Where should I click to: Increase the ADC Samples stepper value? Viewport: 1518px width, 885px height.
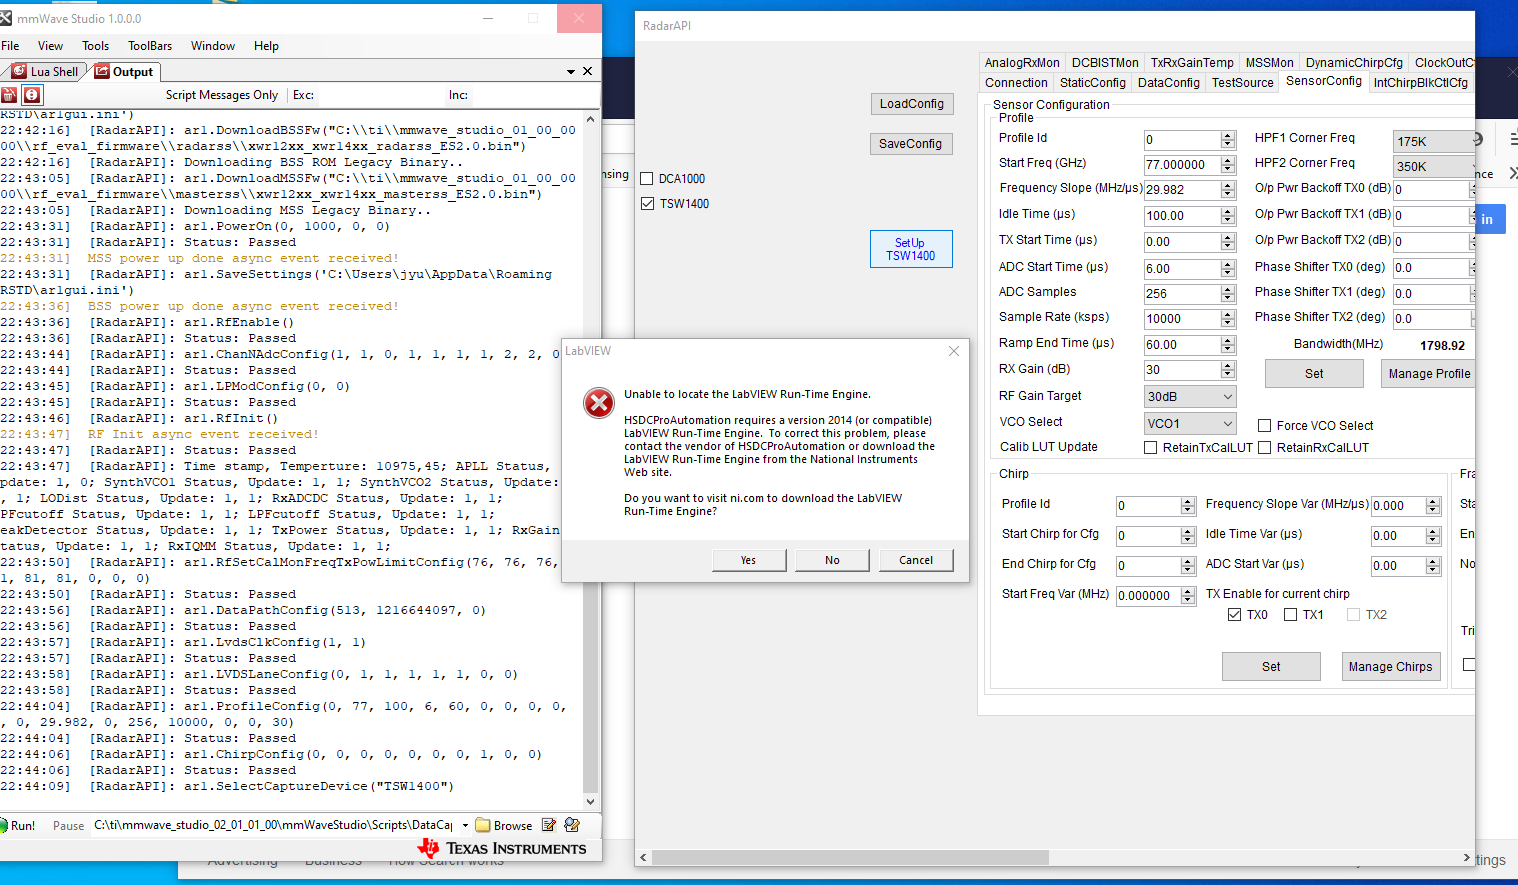(x=1228, y=289)
